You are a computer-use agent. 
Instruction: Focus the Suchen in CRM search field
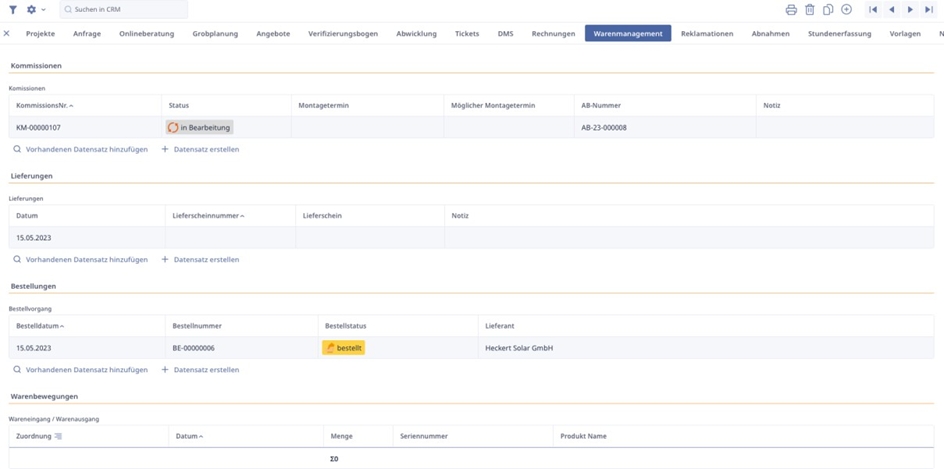point(125,10)
